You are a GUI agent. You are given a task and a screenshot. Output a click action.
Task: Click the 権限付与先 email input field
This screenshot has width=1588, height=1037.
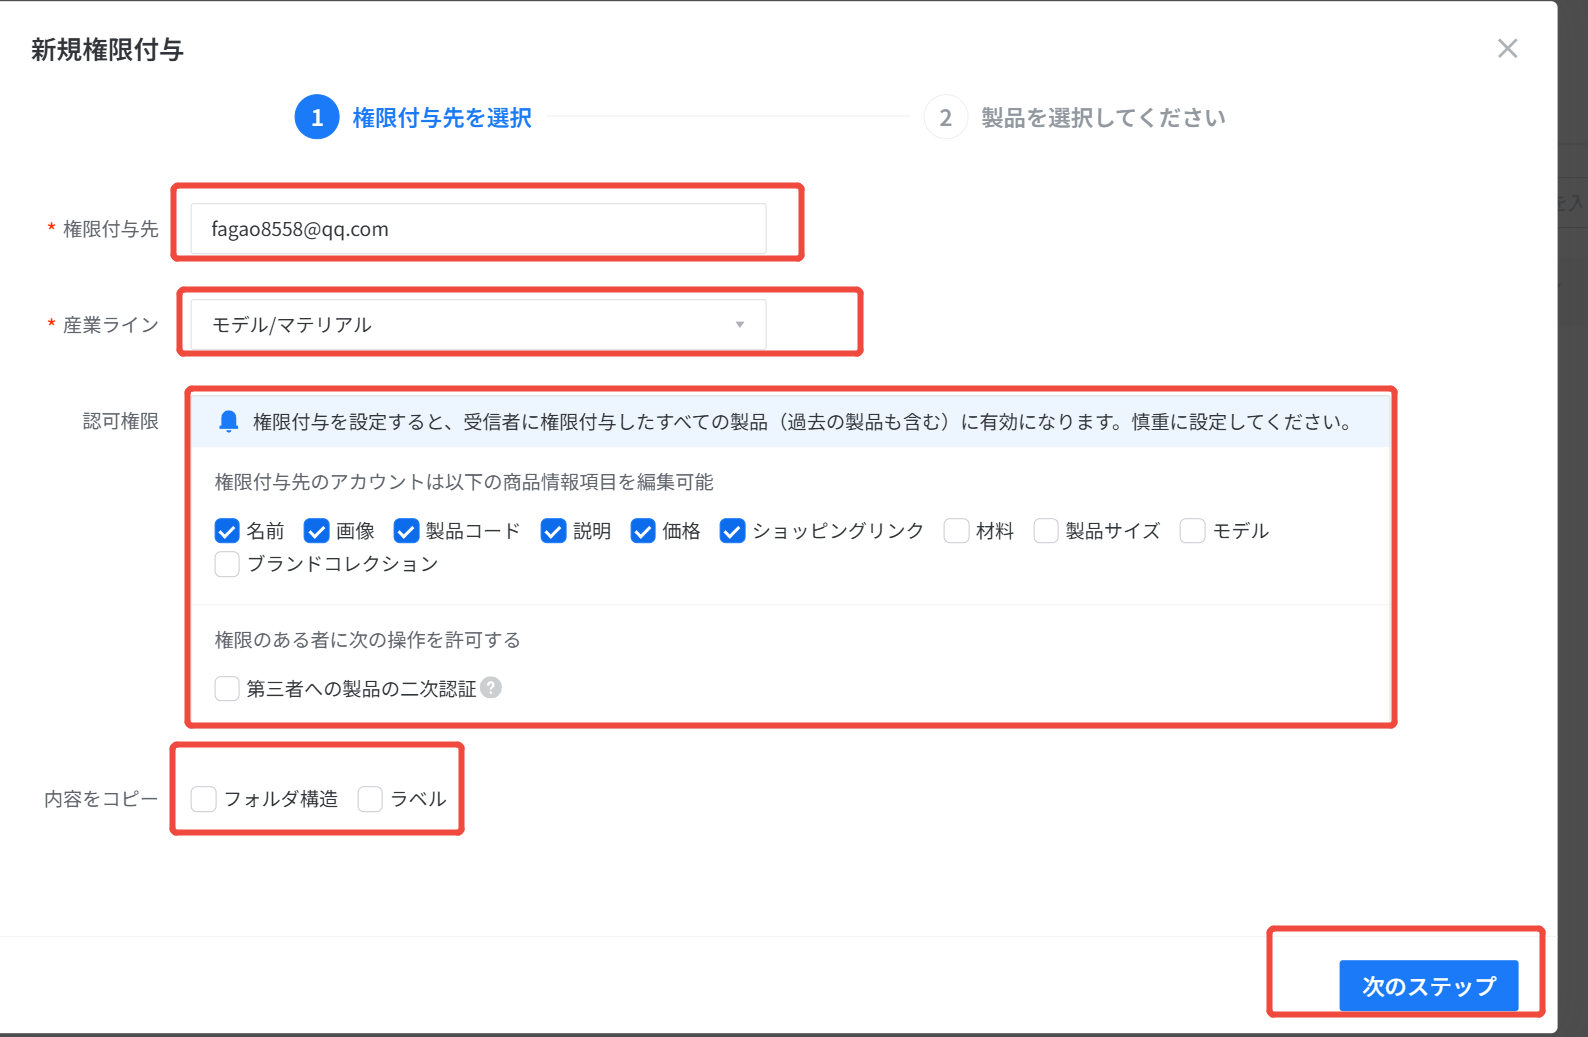coord(478,229)
